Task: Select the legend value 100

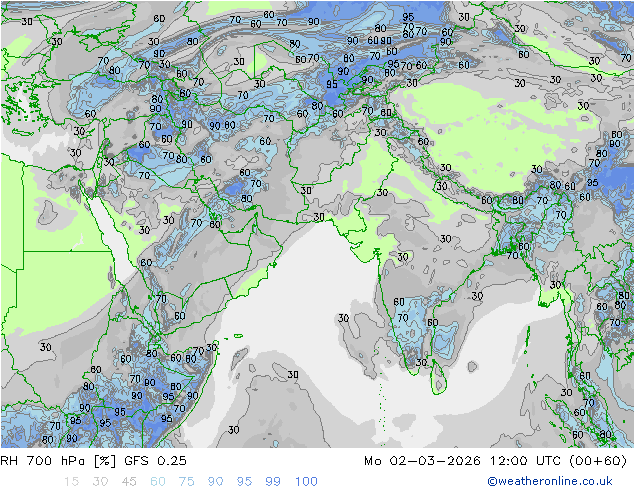Action: pos(306,481)
